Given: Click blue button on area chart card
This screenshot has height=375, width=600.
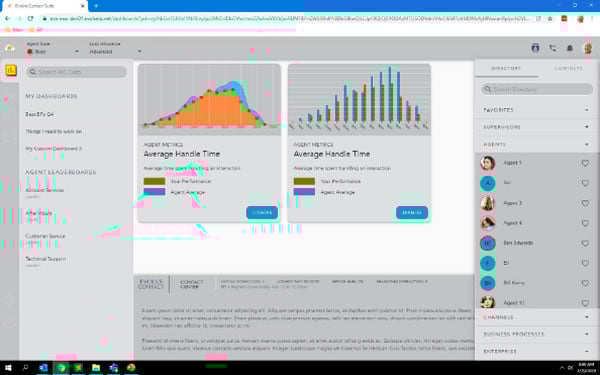Looking at the screenshot, I should 262,212.
